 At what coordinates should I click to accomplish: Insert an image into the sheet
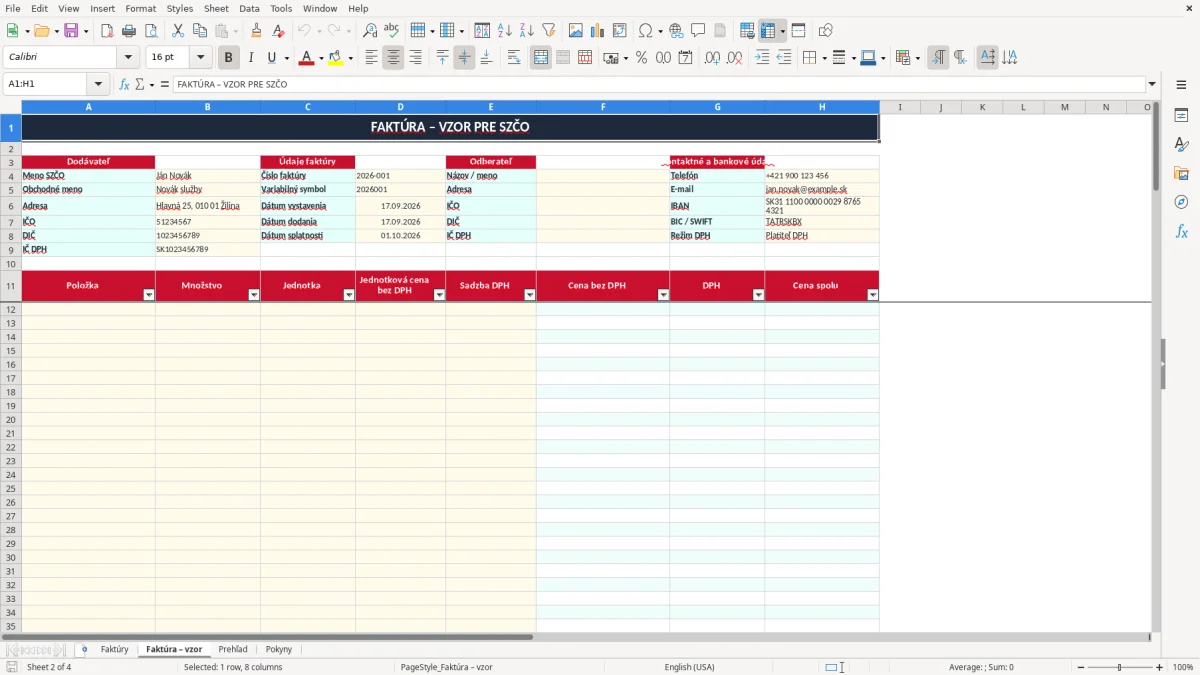[x=576, y=31]
